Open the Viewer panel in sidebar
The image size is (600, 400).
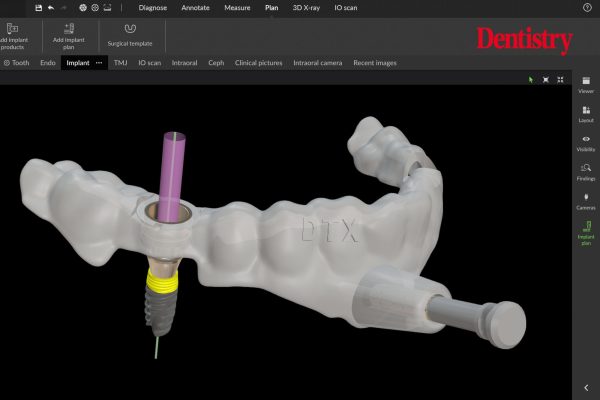click(585, 83)
